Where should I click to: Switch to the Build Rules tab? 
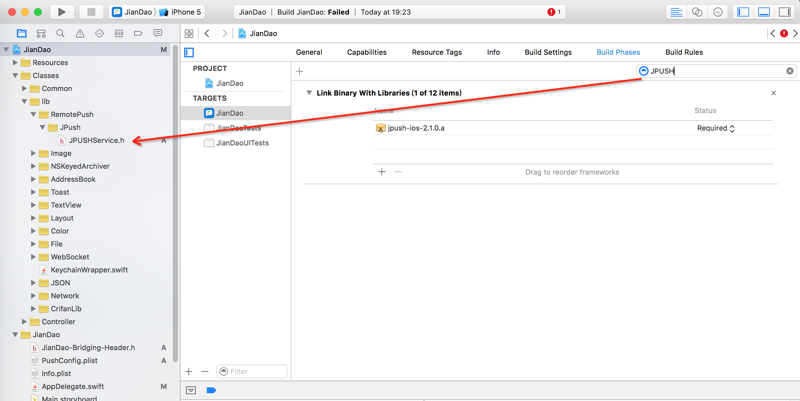point(684,52)
